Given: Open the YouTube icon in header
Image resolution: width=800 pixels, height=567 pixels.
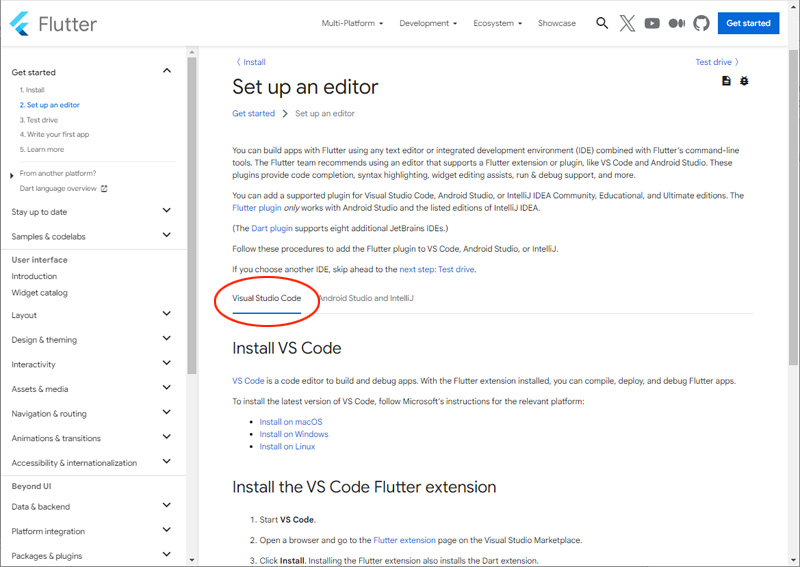Looking at the screenshot, I should pos(652,23).
